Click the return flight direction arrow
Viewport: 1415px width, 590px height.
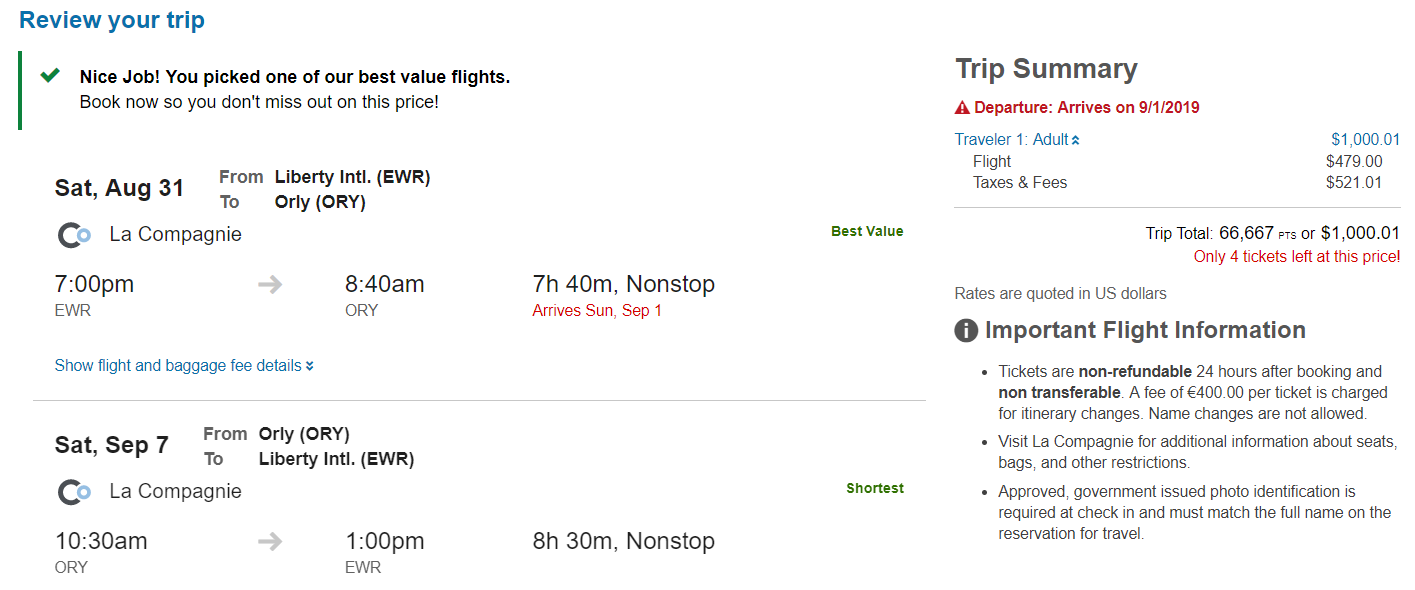[x=270, y=542]
